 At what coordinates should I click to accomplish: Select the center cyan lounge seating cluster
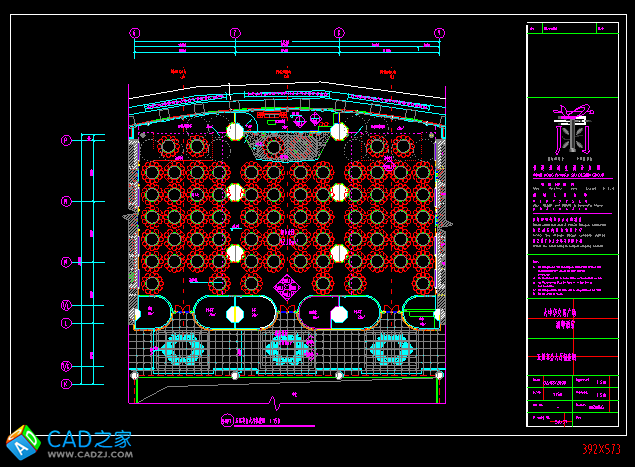pyautogui.click(x=286, y=349)
